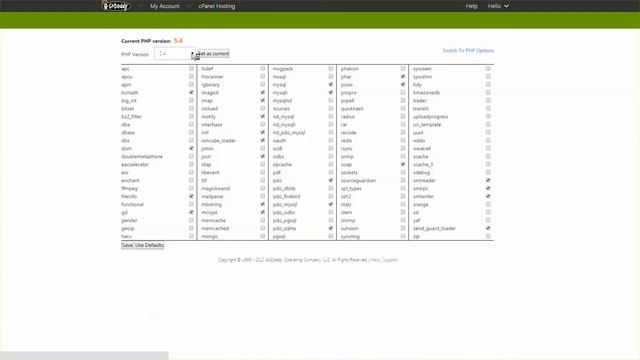
Task: Click the Set as current button
Action: click(213, 53)
